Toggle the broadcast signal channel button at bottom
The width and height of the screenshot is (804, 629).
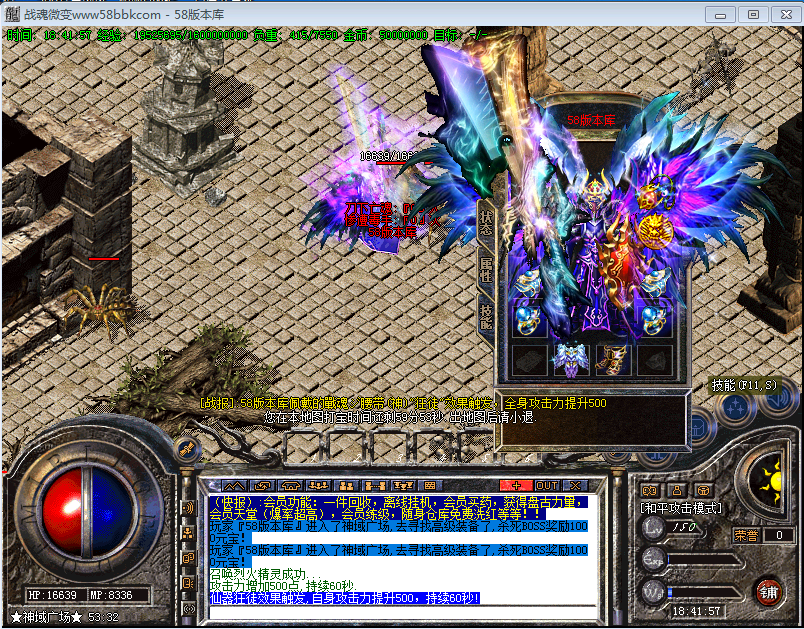(x=189, y=608)
